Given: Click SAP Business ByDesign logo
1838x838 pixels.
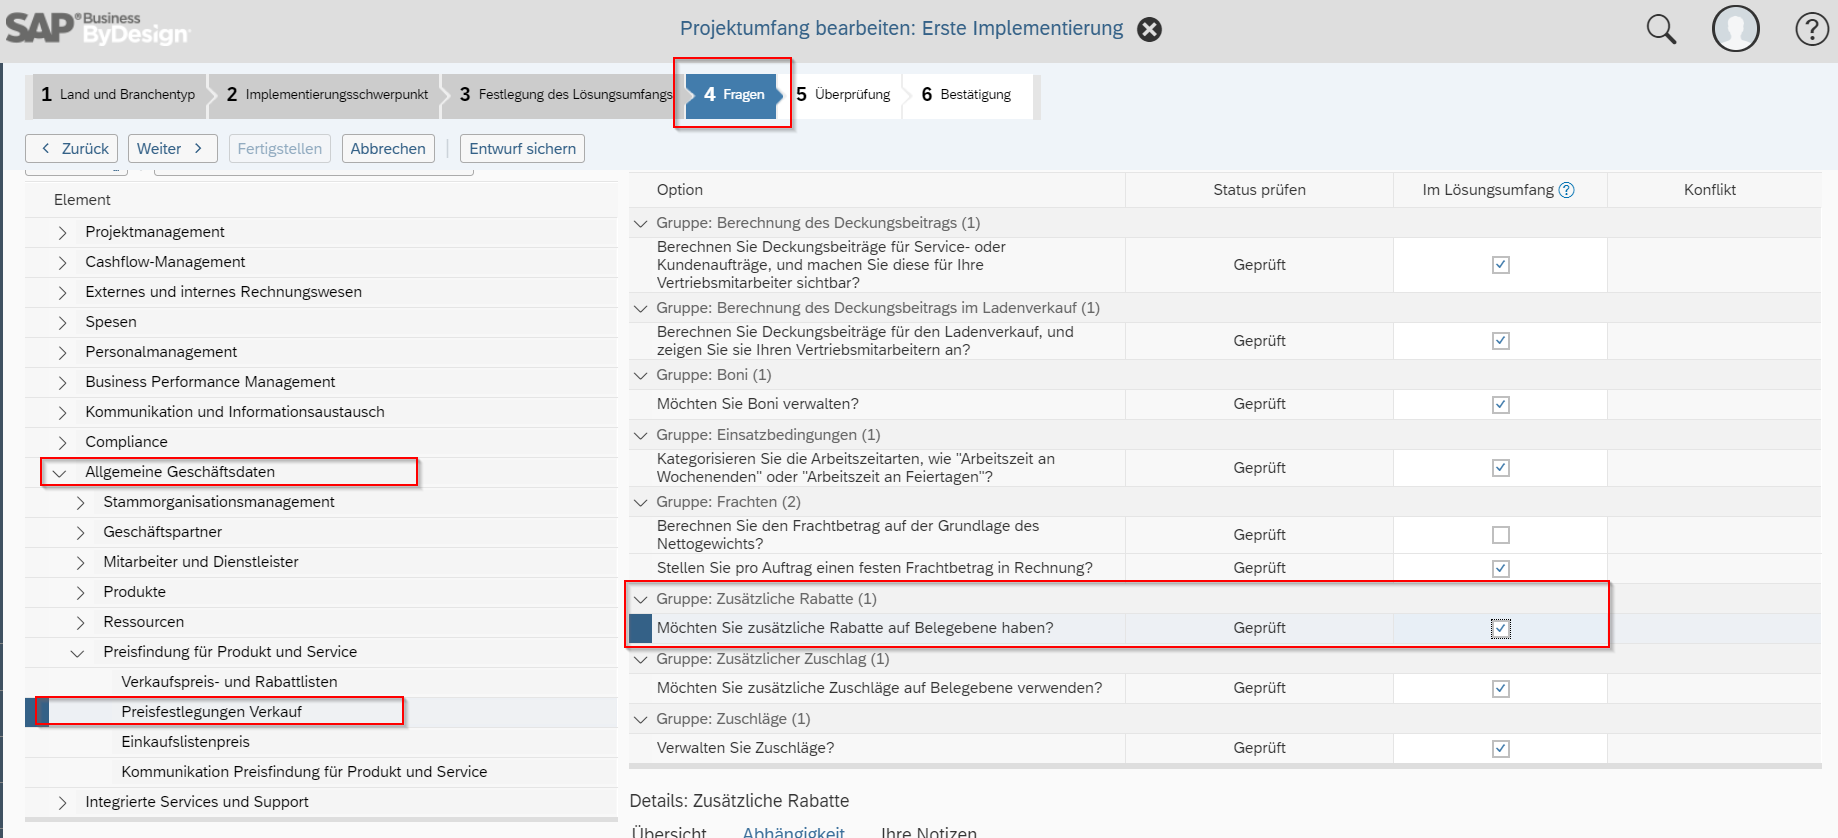Looking at the screenshot, I should 97,29.
